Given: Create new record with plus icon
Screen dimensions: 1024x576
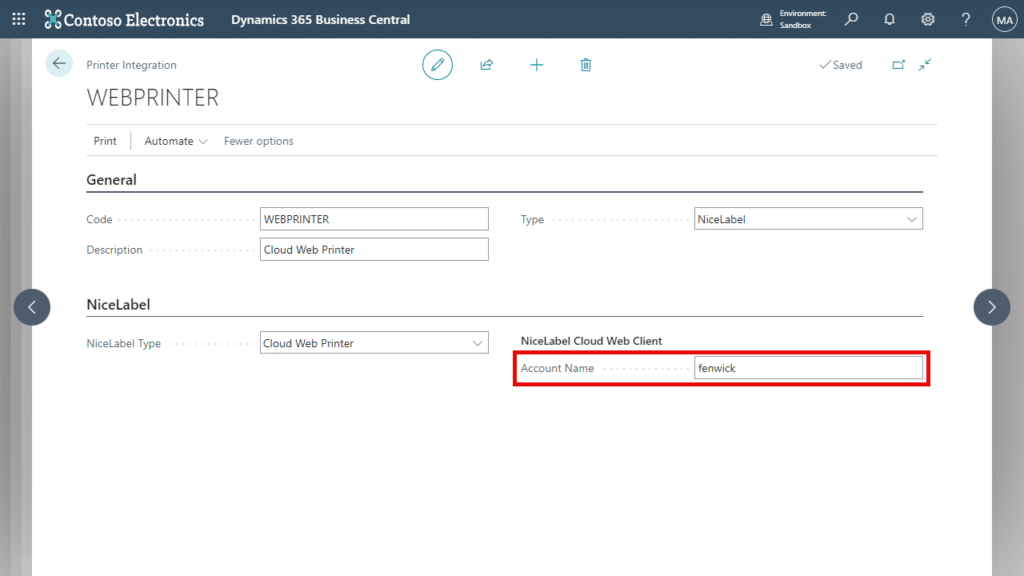Looking at the screenshot, I should [x=537, y=64].
